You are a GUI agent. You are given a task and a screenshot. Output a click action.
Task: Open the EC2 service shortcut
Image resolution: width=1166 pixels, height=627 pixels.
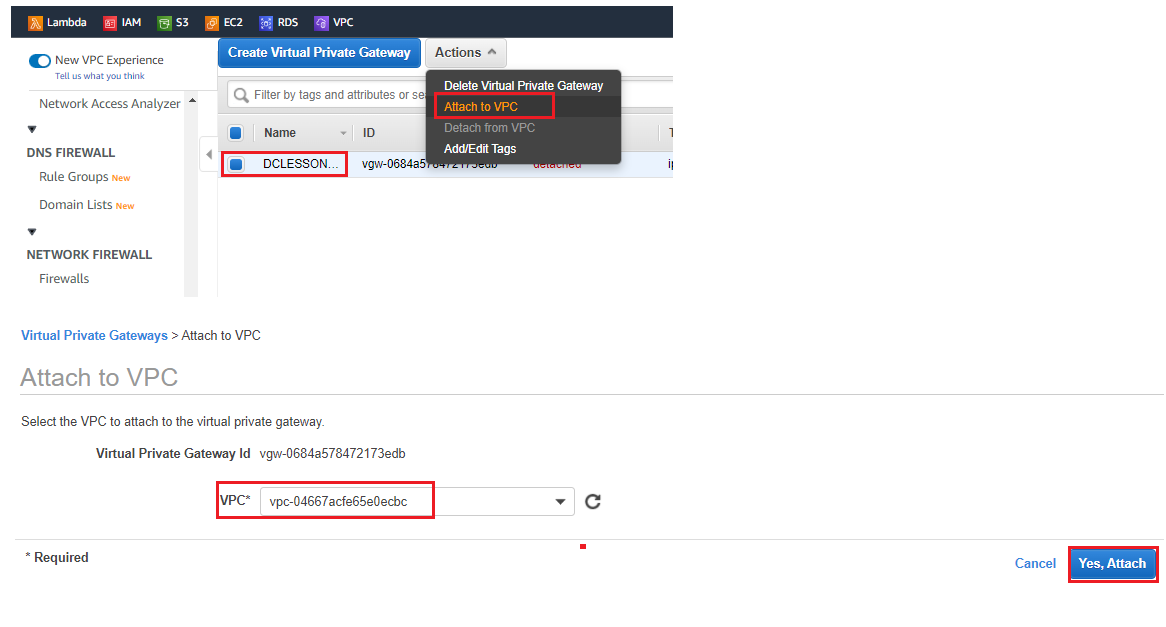224,22
